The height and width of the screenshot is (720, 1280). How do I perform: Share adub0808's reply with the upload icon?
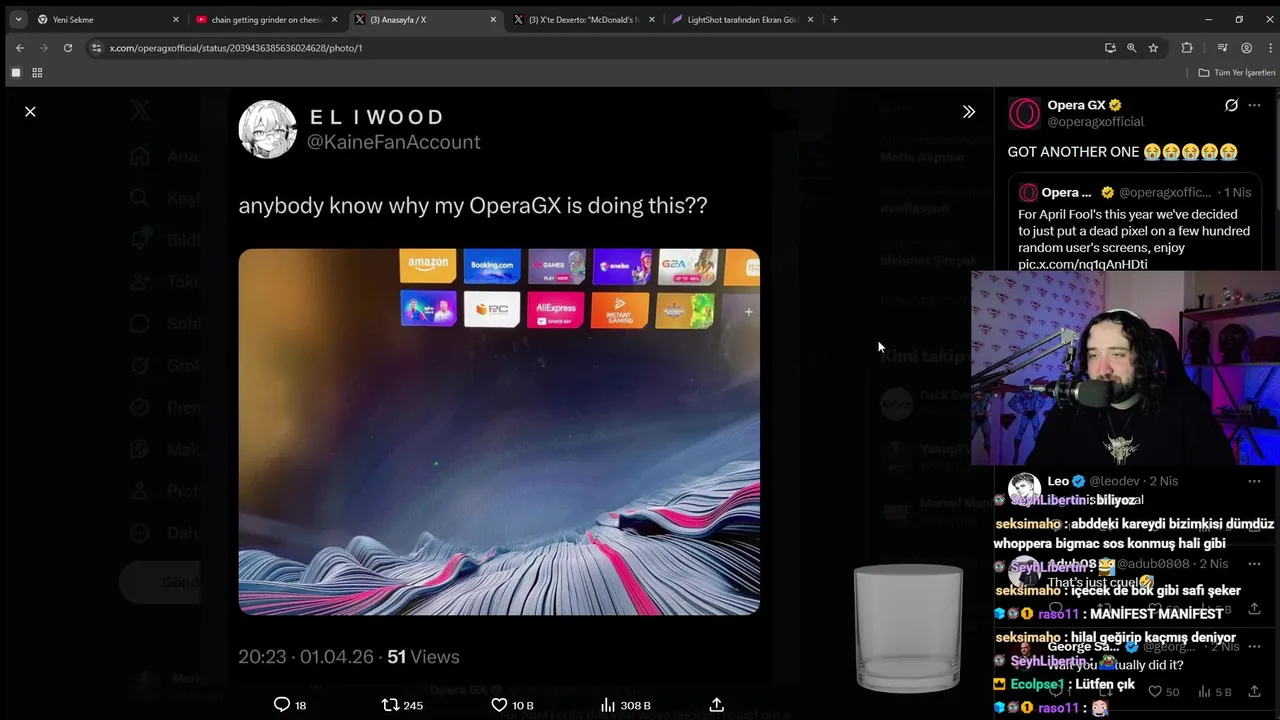pos(1254,608)
